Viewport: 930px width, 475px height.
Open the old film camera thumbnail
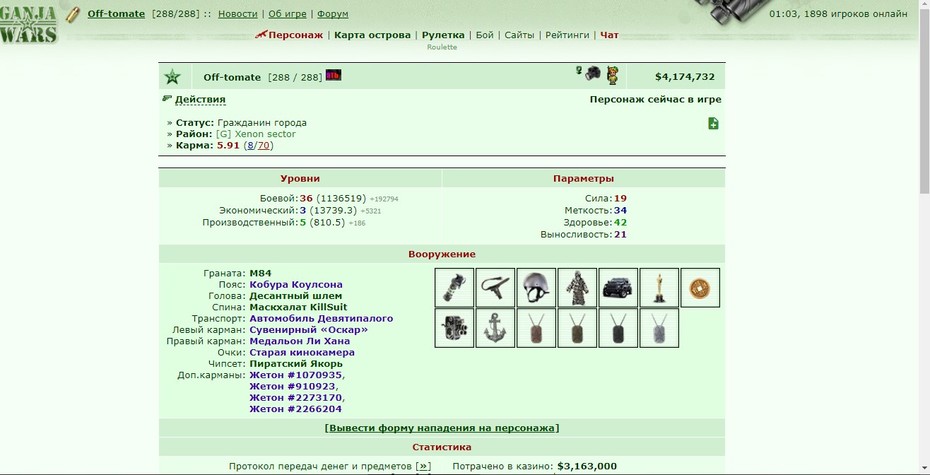coord(454,327)
